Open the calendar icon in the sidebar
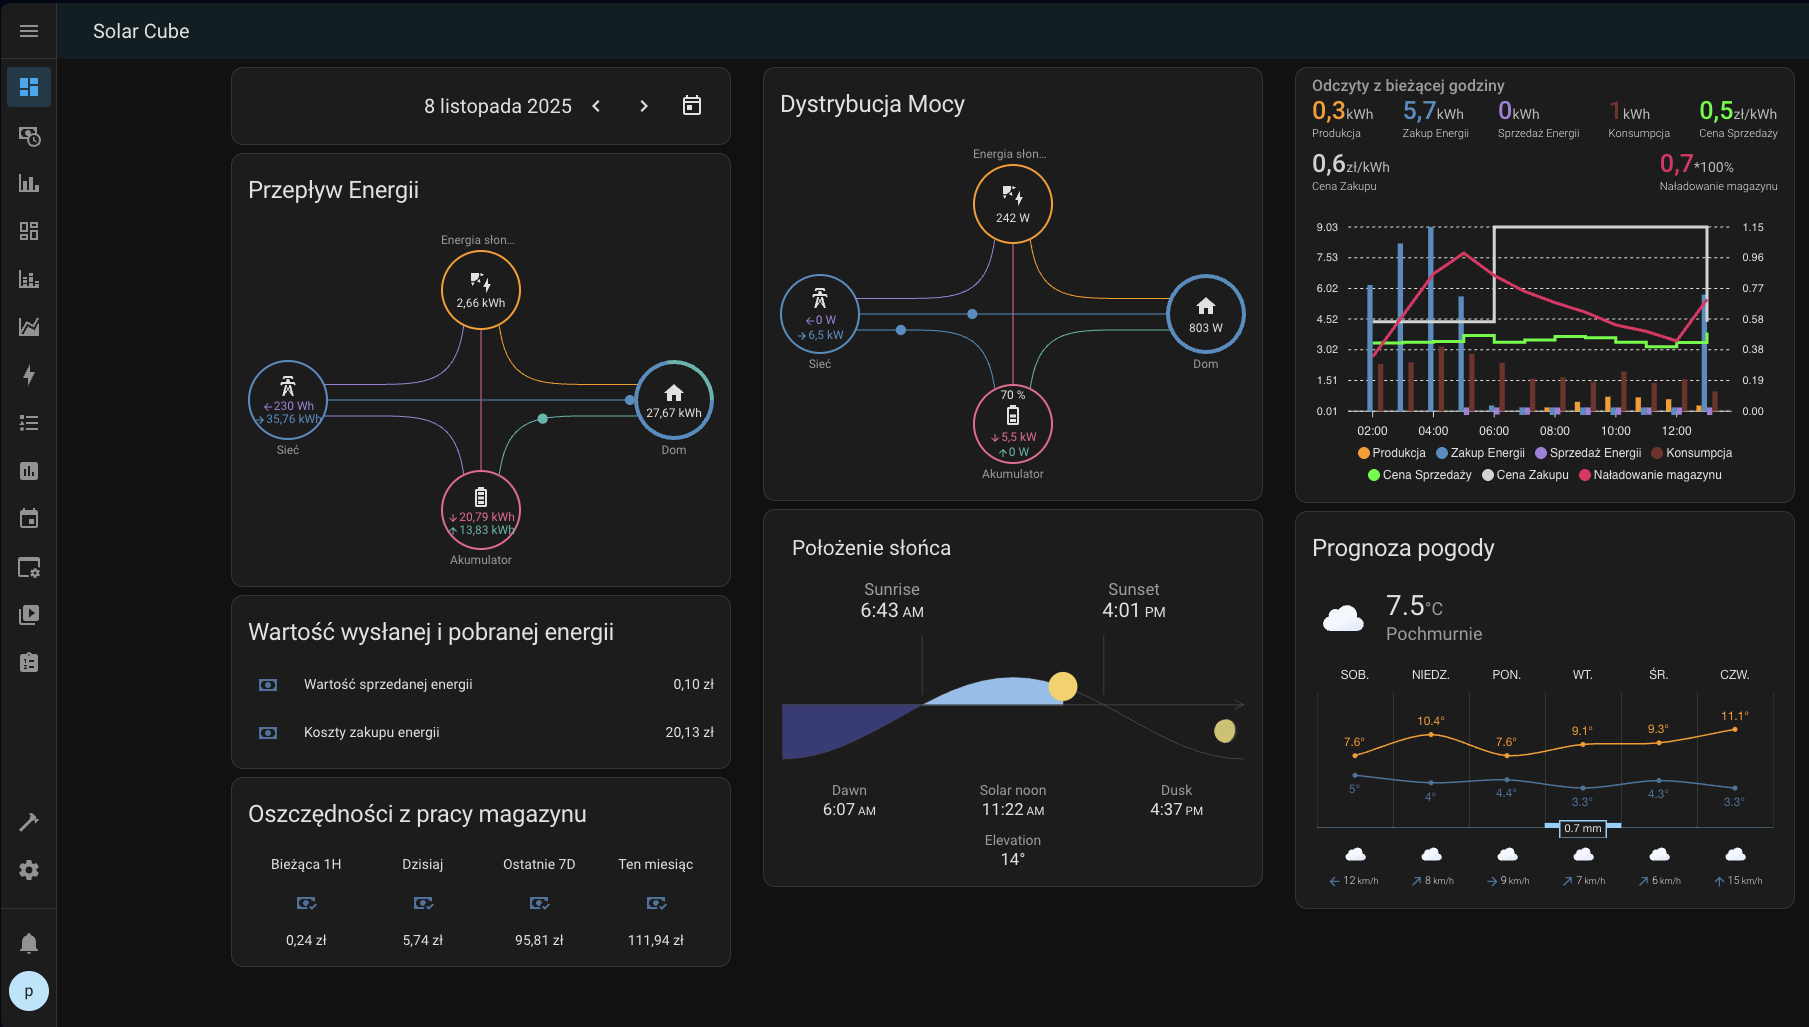Viewport: 1809px width, 1027px height. 29,519
